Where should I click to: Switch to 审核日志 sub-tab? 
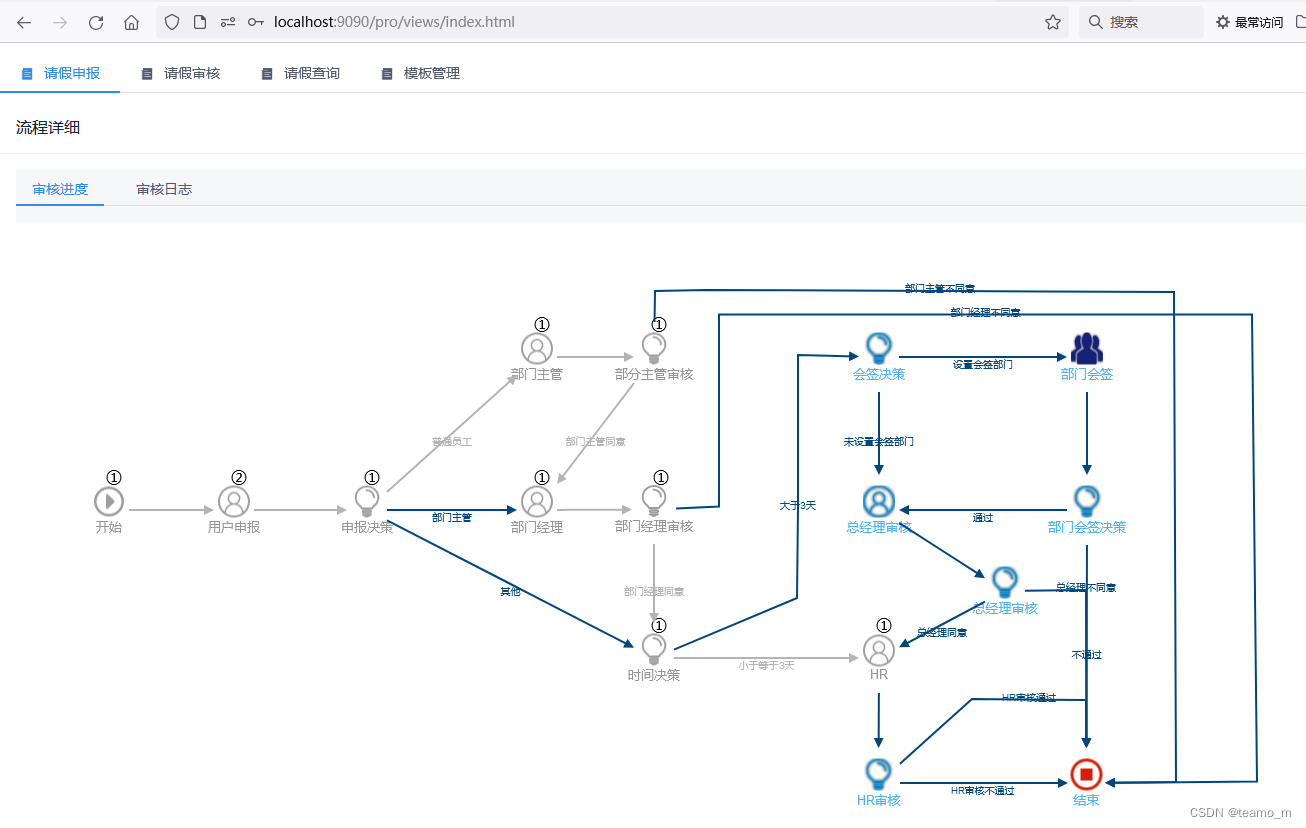(164, 189)
